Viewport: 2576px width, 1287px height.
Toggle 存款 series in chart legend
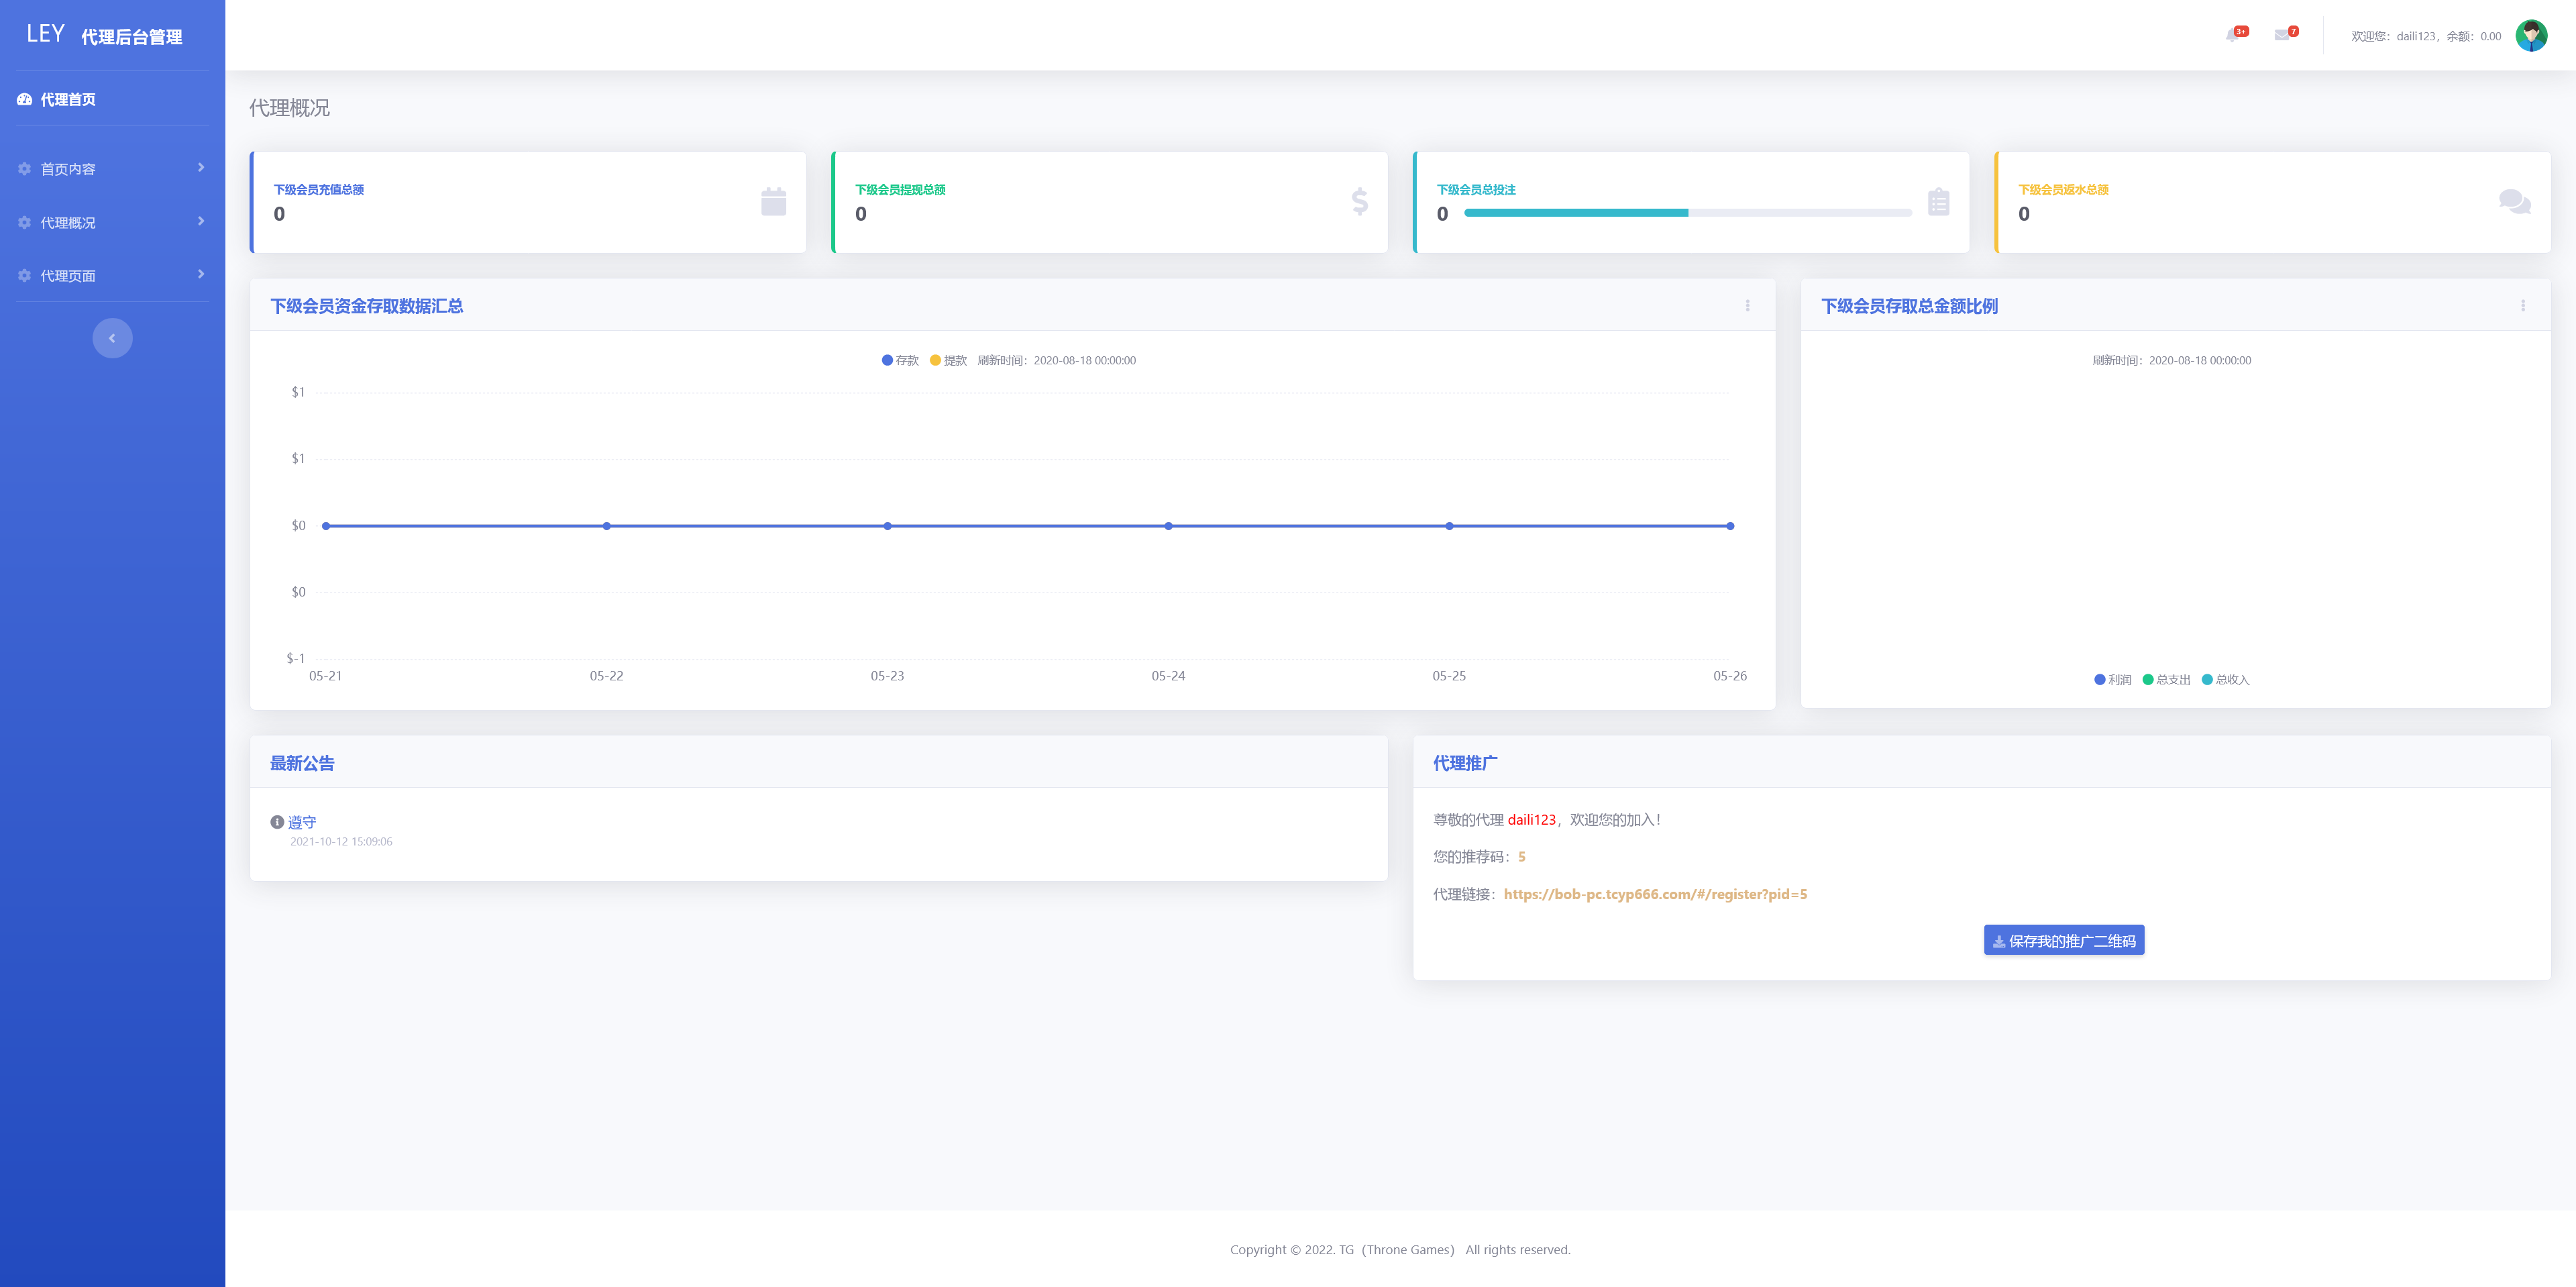click(900, 360)
